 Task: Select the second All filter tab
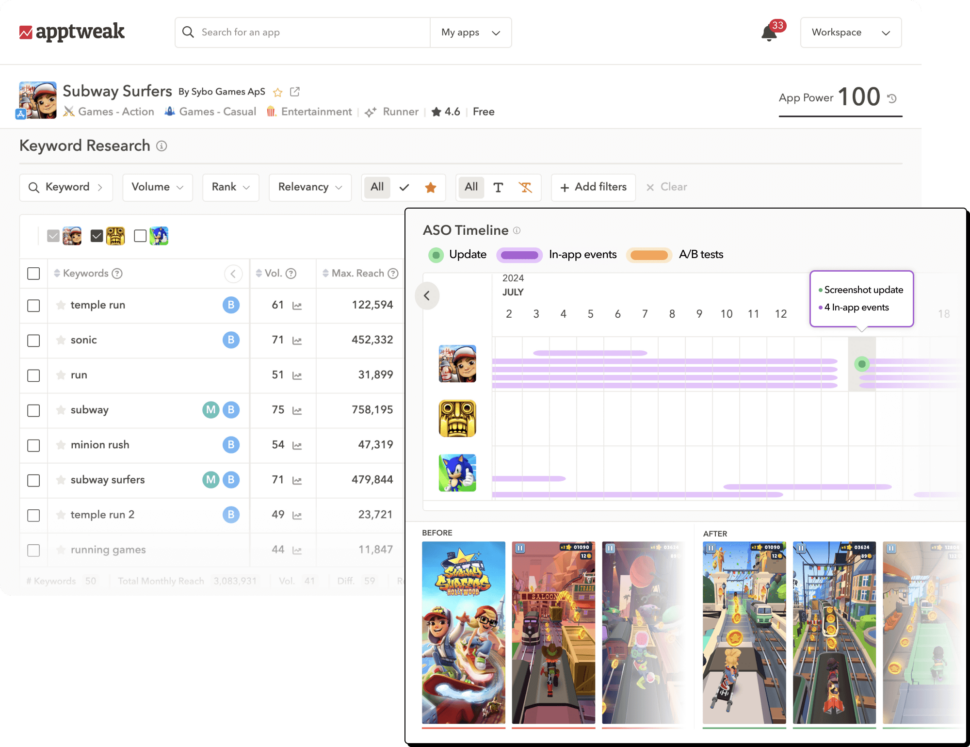click(471, 187)
